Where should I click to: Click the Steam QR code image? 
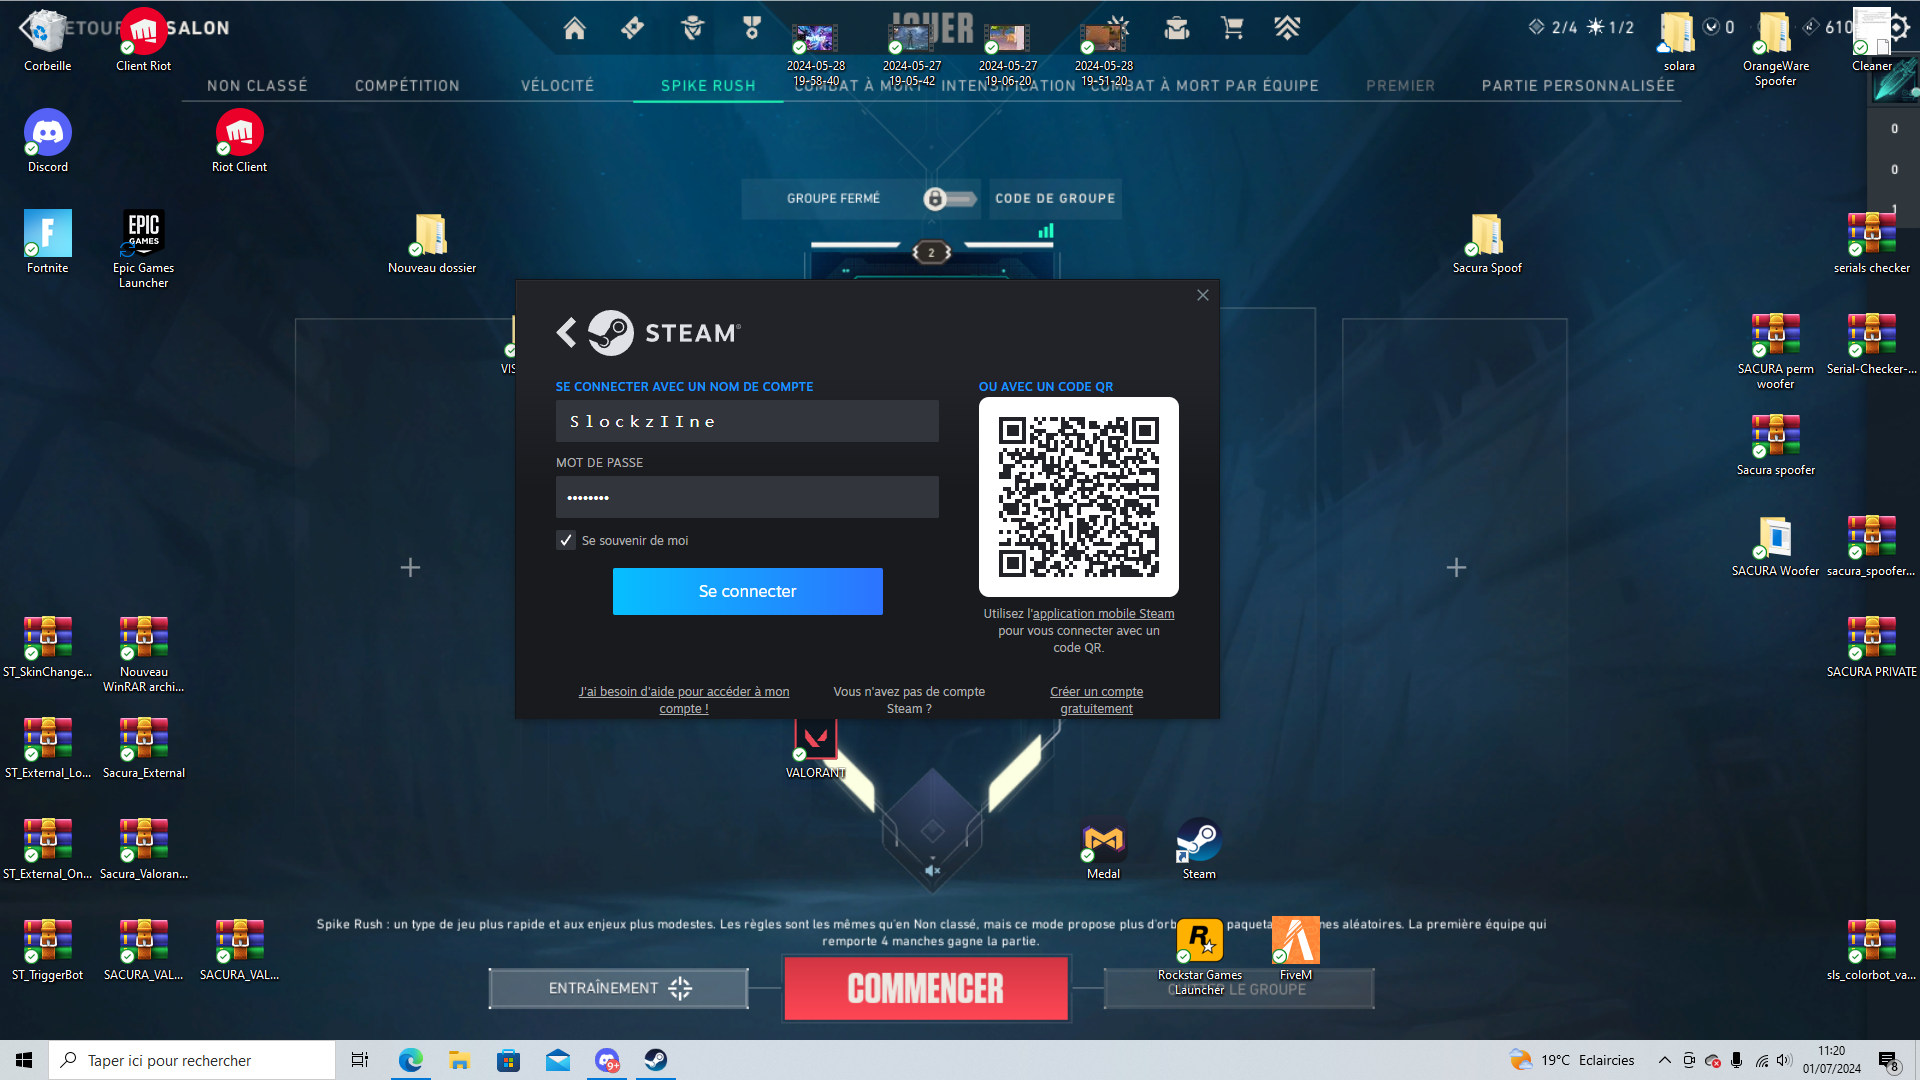[1079, 497]
